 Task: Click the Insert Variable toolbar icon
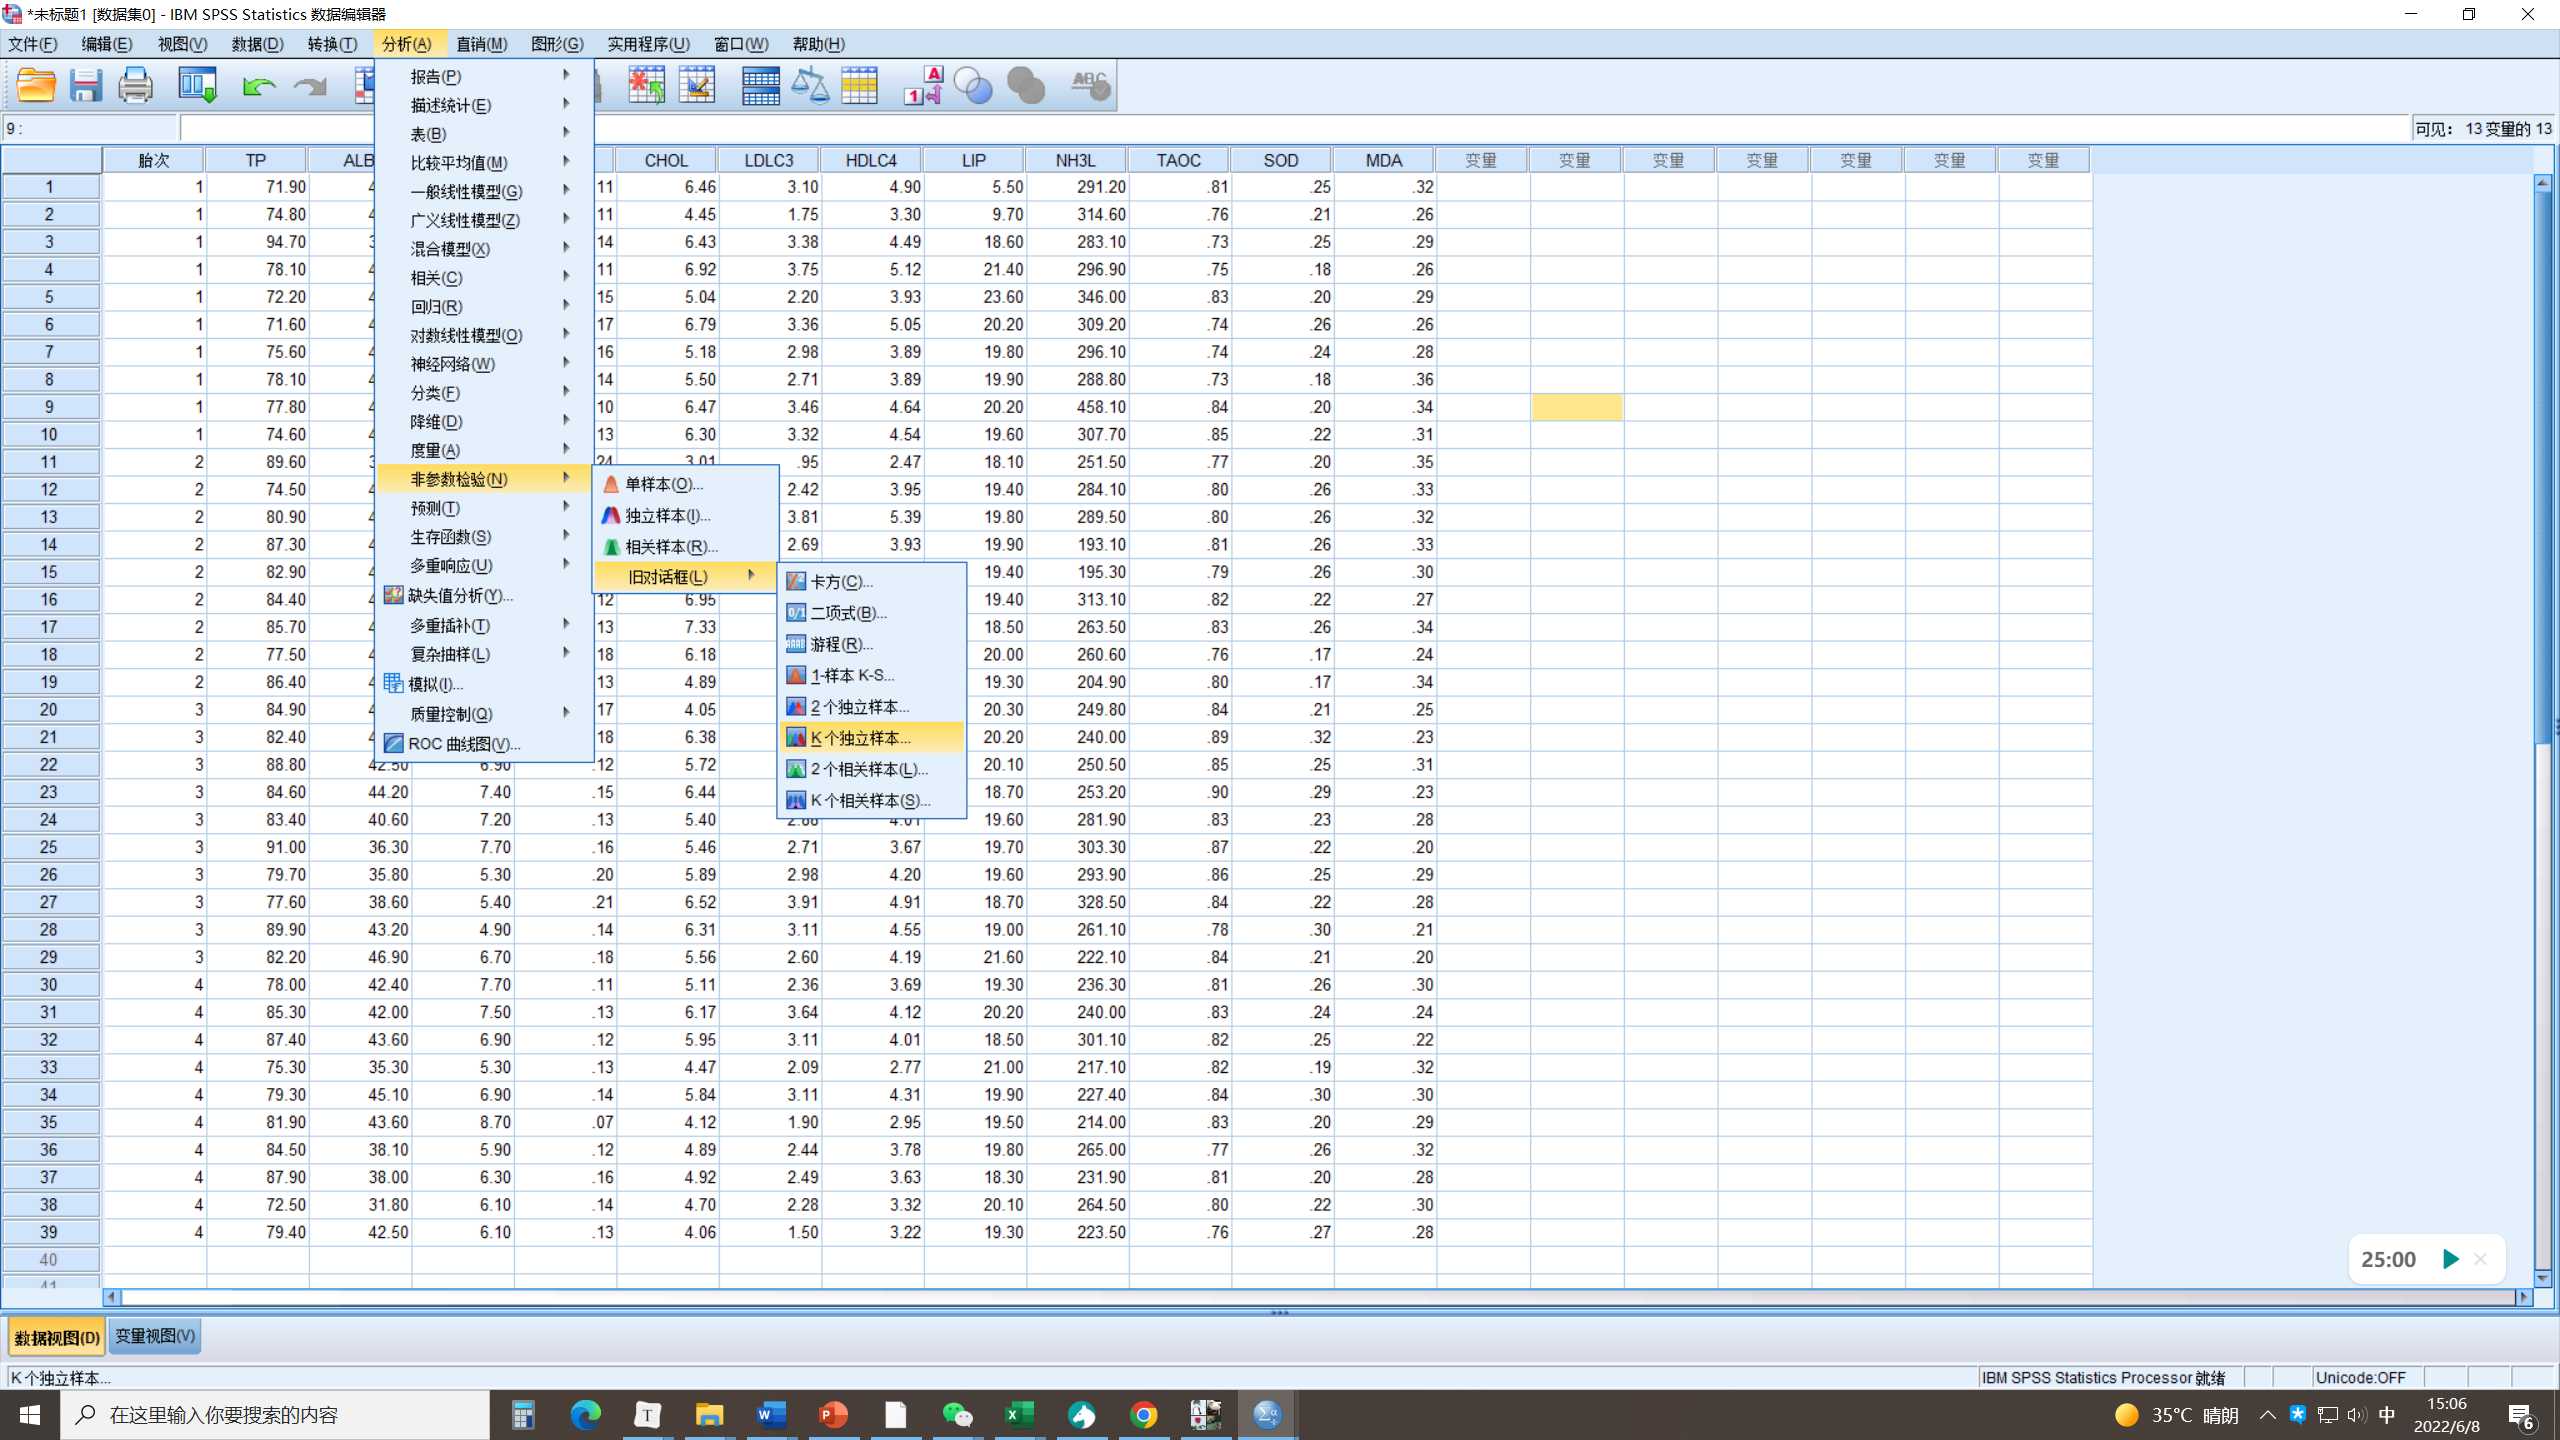pos(697,86)
